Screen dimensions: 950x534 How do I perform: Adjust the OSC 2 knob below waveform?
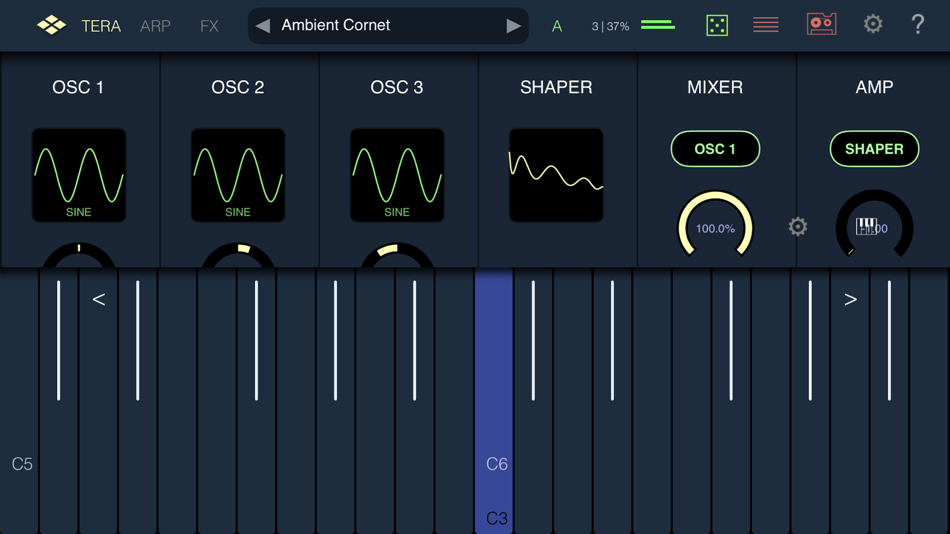[238, 255]
